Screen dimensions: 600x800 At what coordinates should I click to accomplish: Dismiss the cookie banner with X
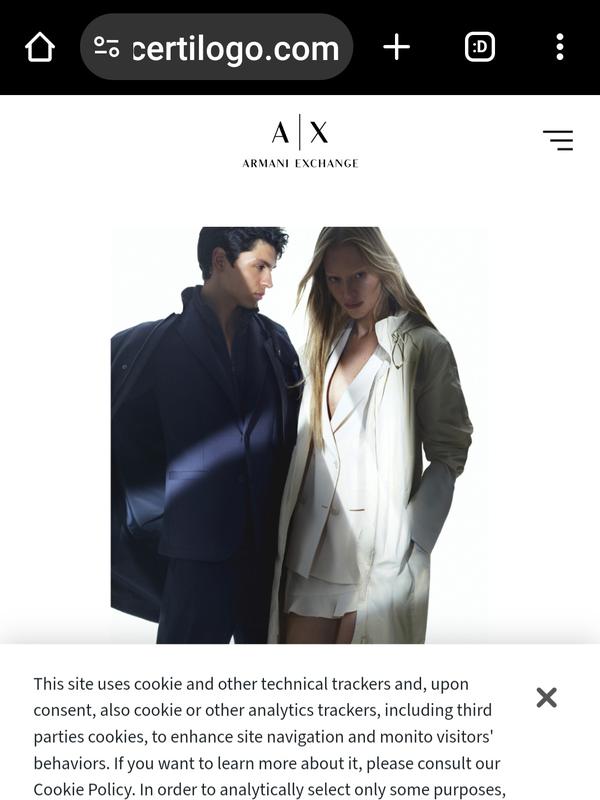[546, 697]
